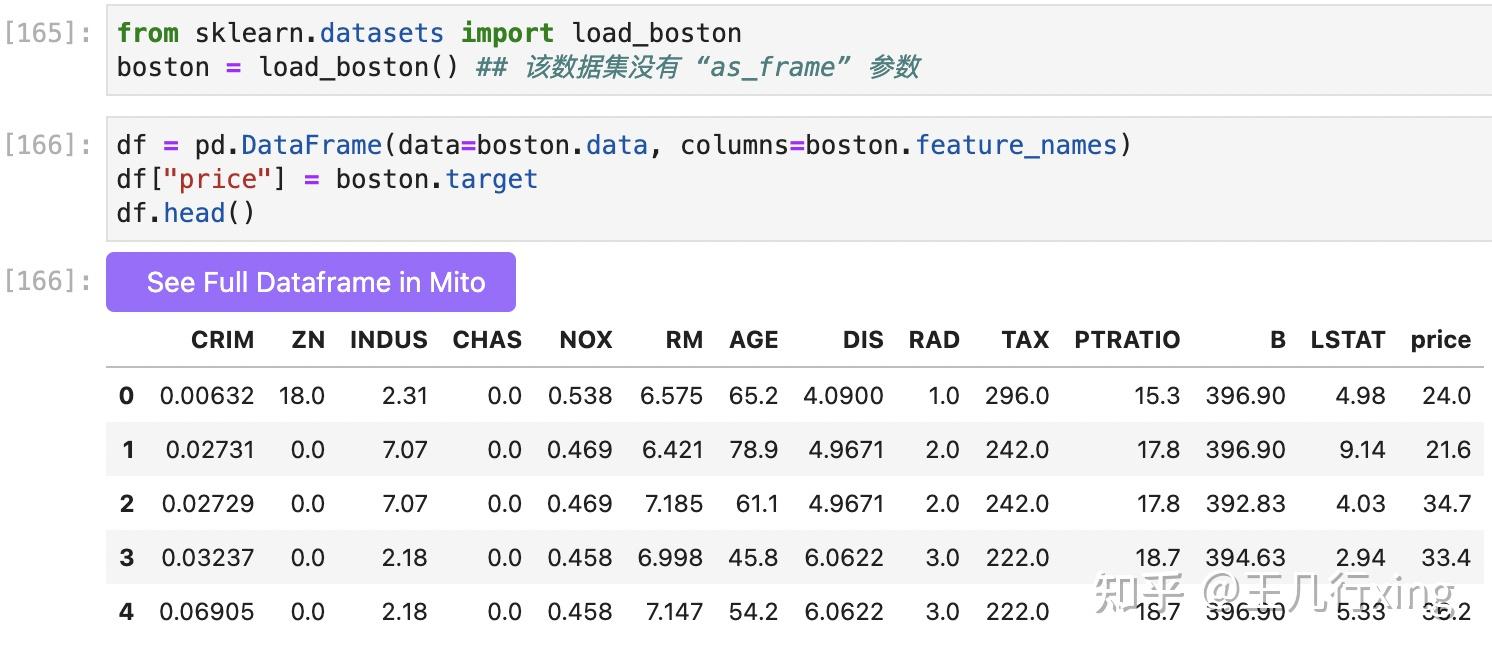The image size is (1492, 660).
Task: Select the NOX column header
Action: [x=585, y=340]
